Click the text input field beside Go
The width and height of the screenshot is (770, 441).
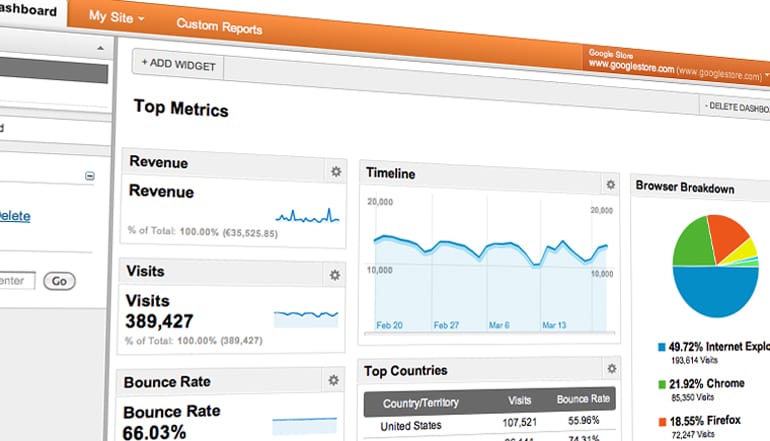(17, 281)
